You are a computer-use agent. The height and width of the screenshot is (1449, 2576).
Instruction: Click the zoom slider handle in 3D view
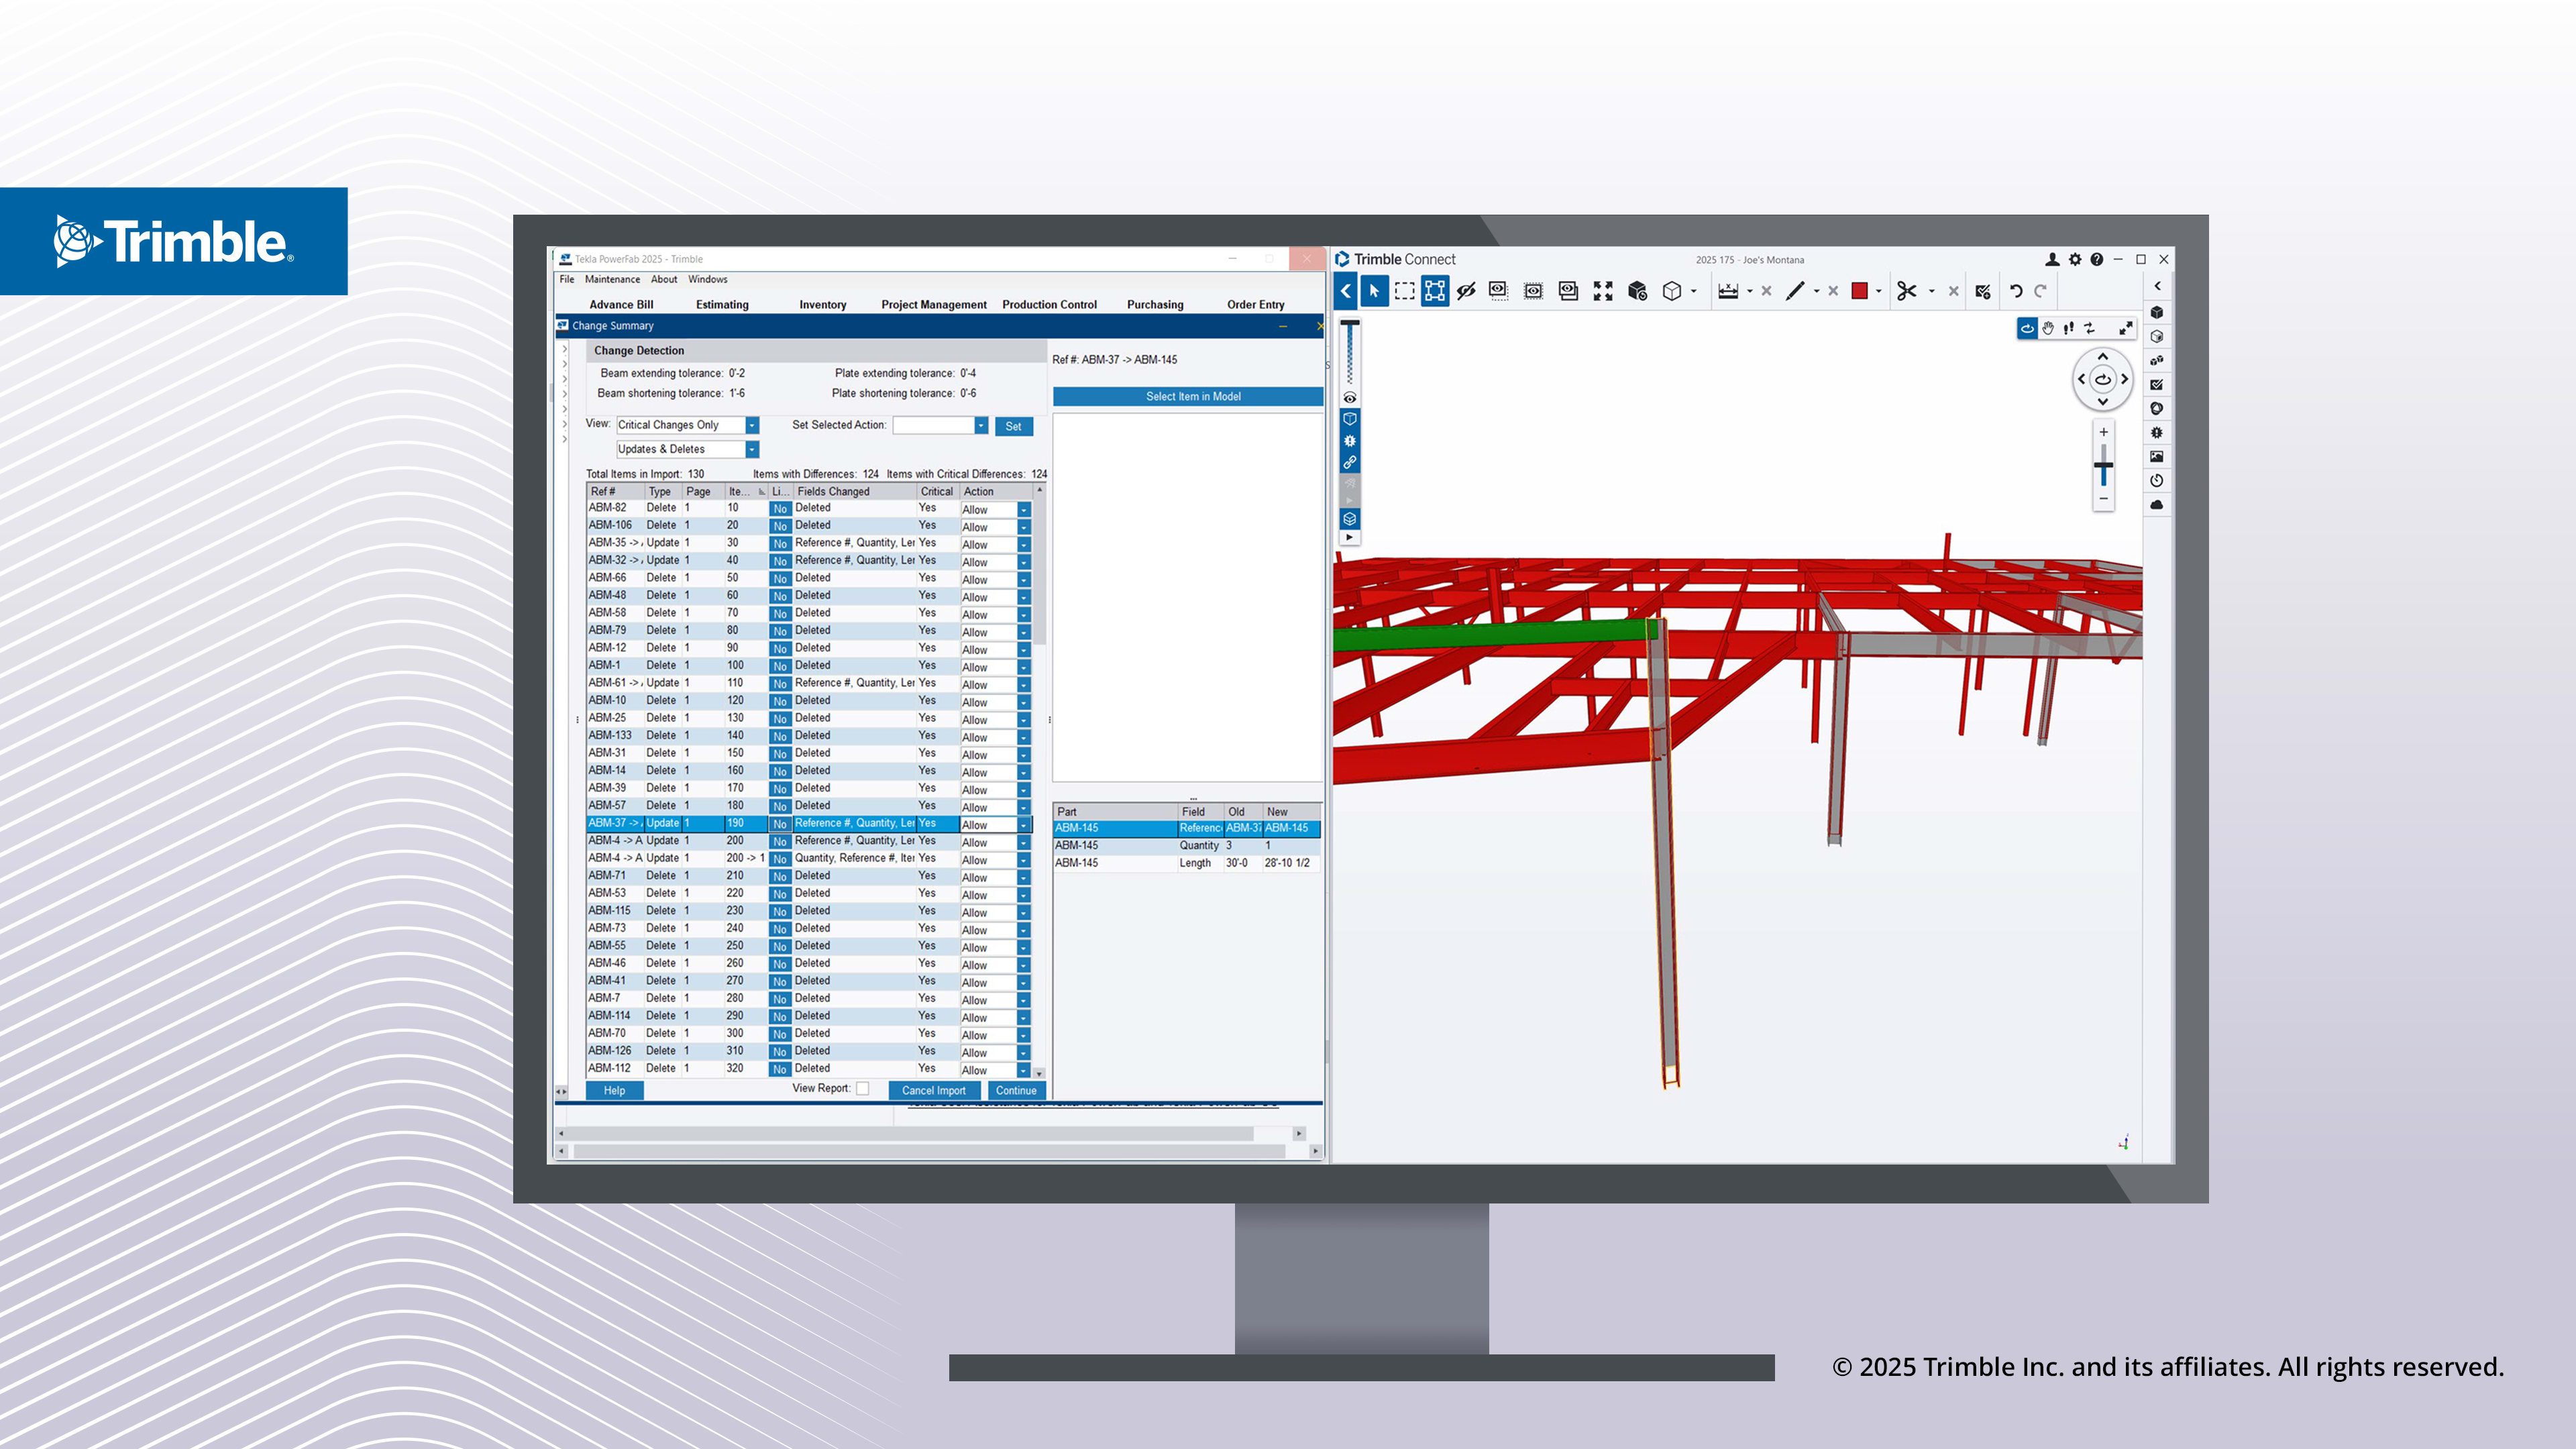pyautogui.click(x=2104, y=465)
